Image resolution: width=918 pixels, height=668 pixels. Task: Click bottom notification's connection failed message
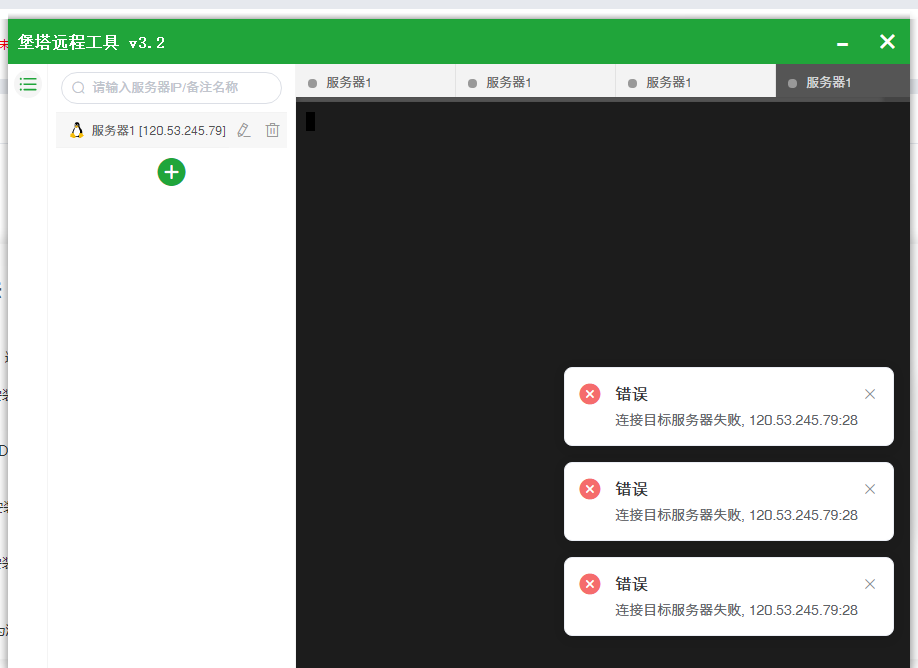pyautogui.click(x=736, y=610)
